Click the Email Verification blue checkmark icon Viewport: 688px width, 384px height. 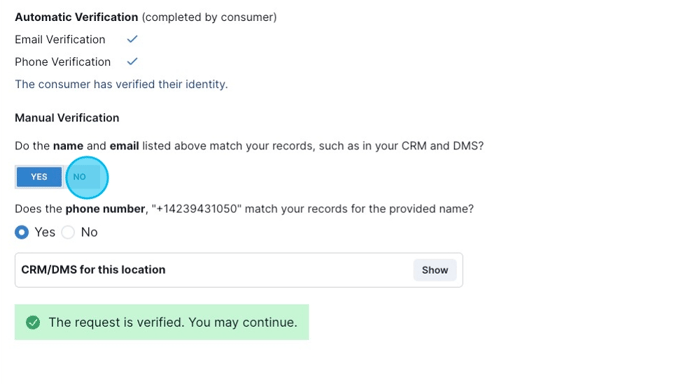[x=132, y=39]
